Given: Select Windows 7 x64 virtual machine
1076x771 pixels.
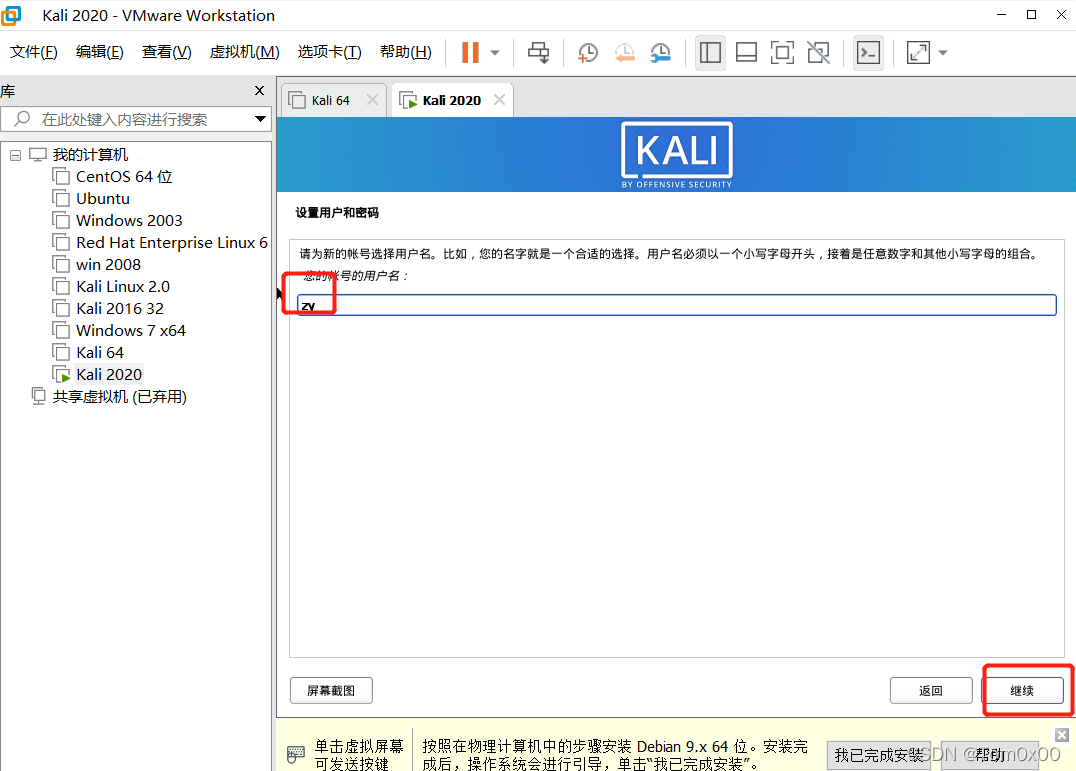Looking at the screenshot, I should pyautogui.click(x=131, y=331).
